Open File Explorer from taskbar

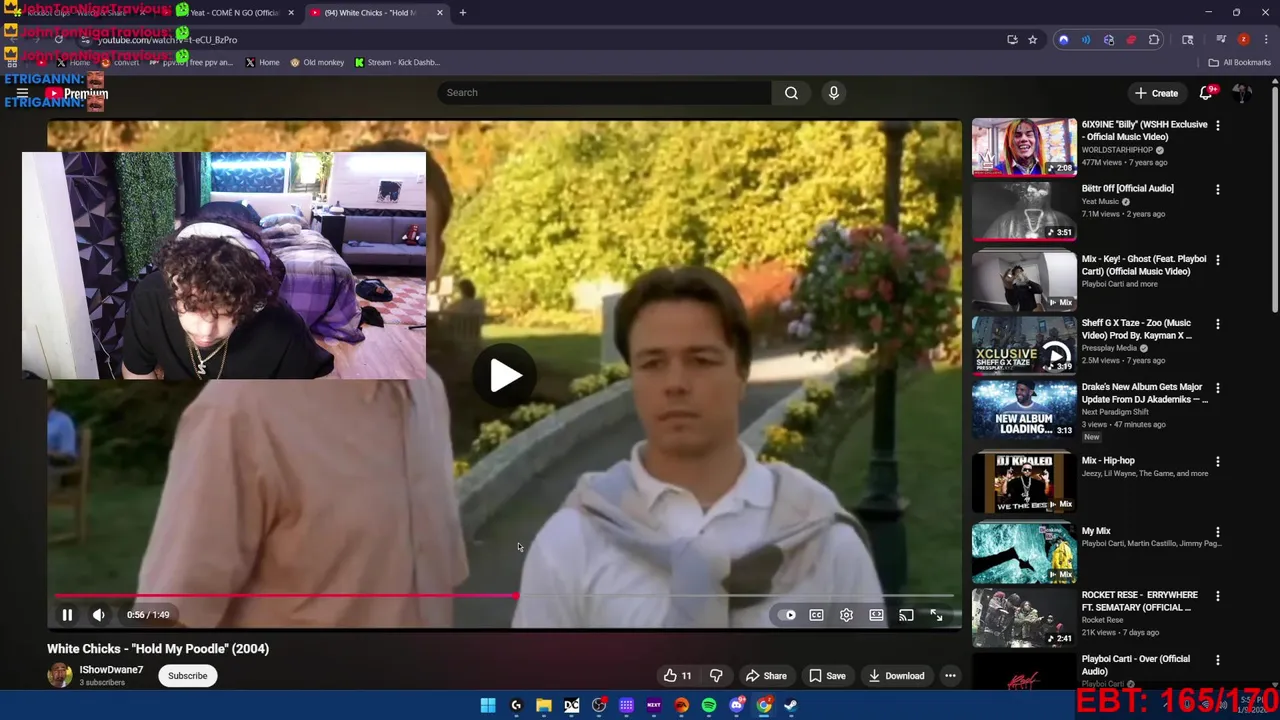coord(543,705)
